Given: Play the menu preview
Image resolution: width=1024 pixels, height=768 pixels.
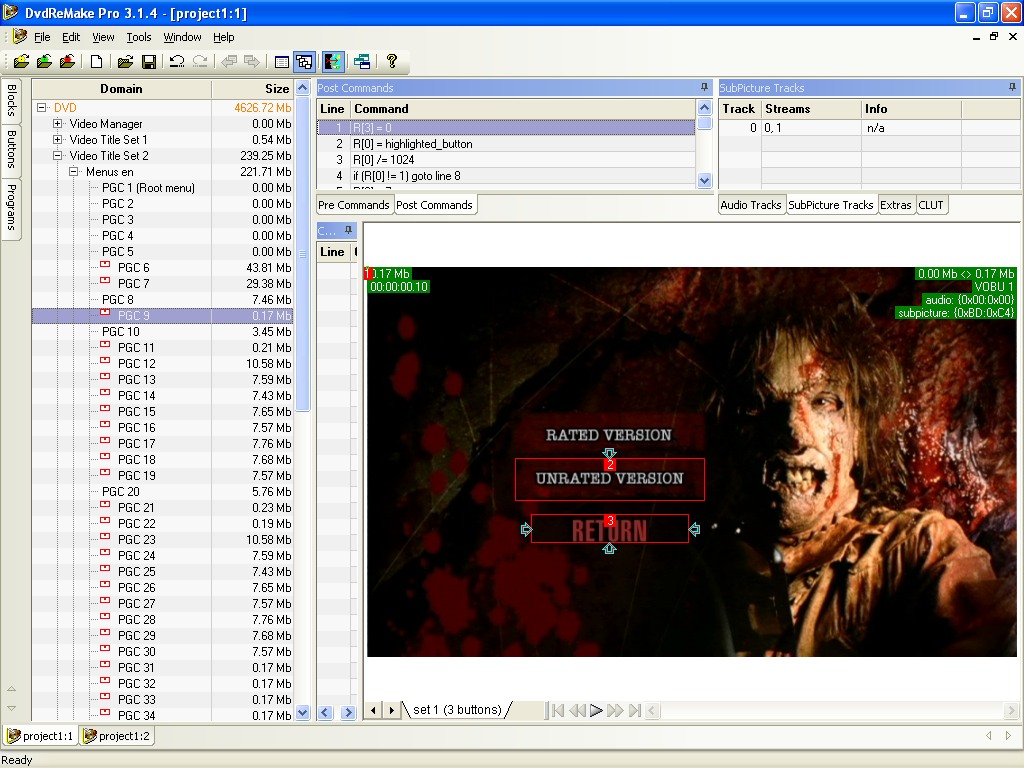Looking at the screenshot, I should [x=596, y=710].
